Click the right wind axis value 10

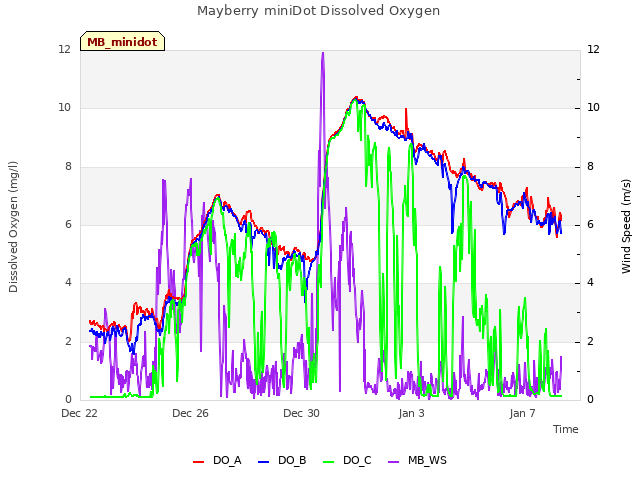593,108
